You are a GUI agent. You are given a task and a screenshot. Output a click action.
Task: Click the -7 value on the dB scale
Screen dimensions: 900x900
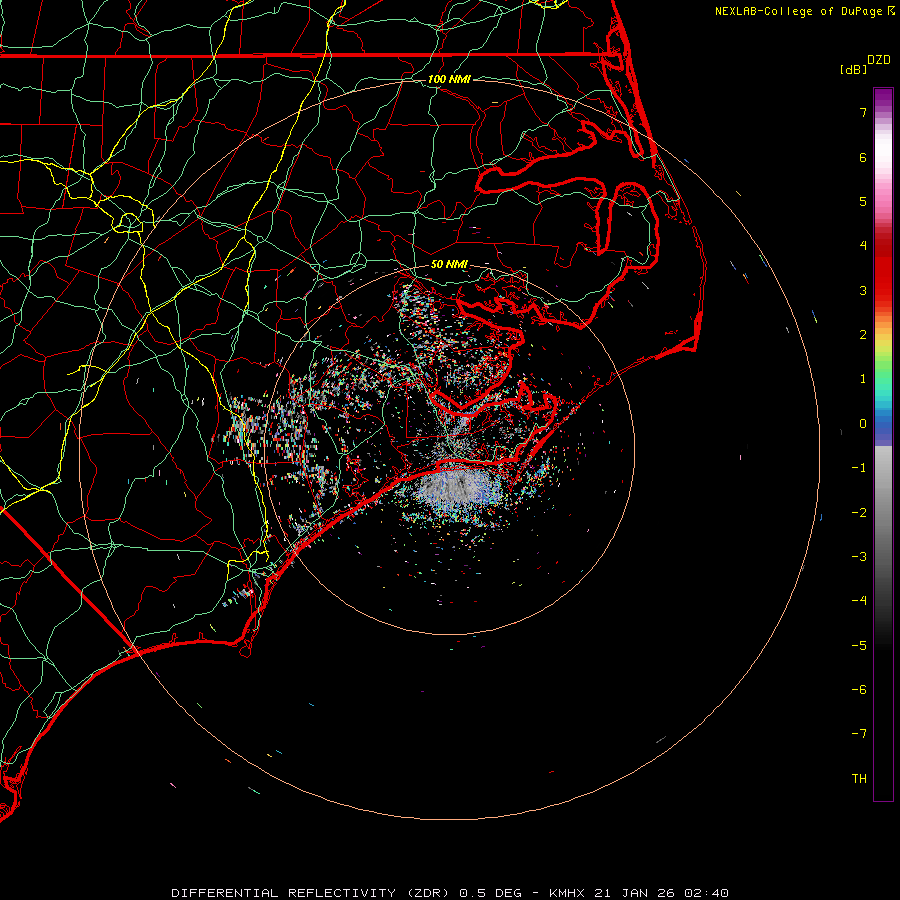pos(859,734)
